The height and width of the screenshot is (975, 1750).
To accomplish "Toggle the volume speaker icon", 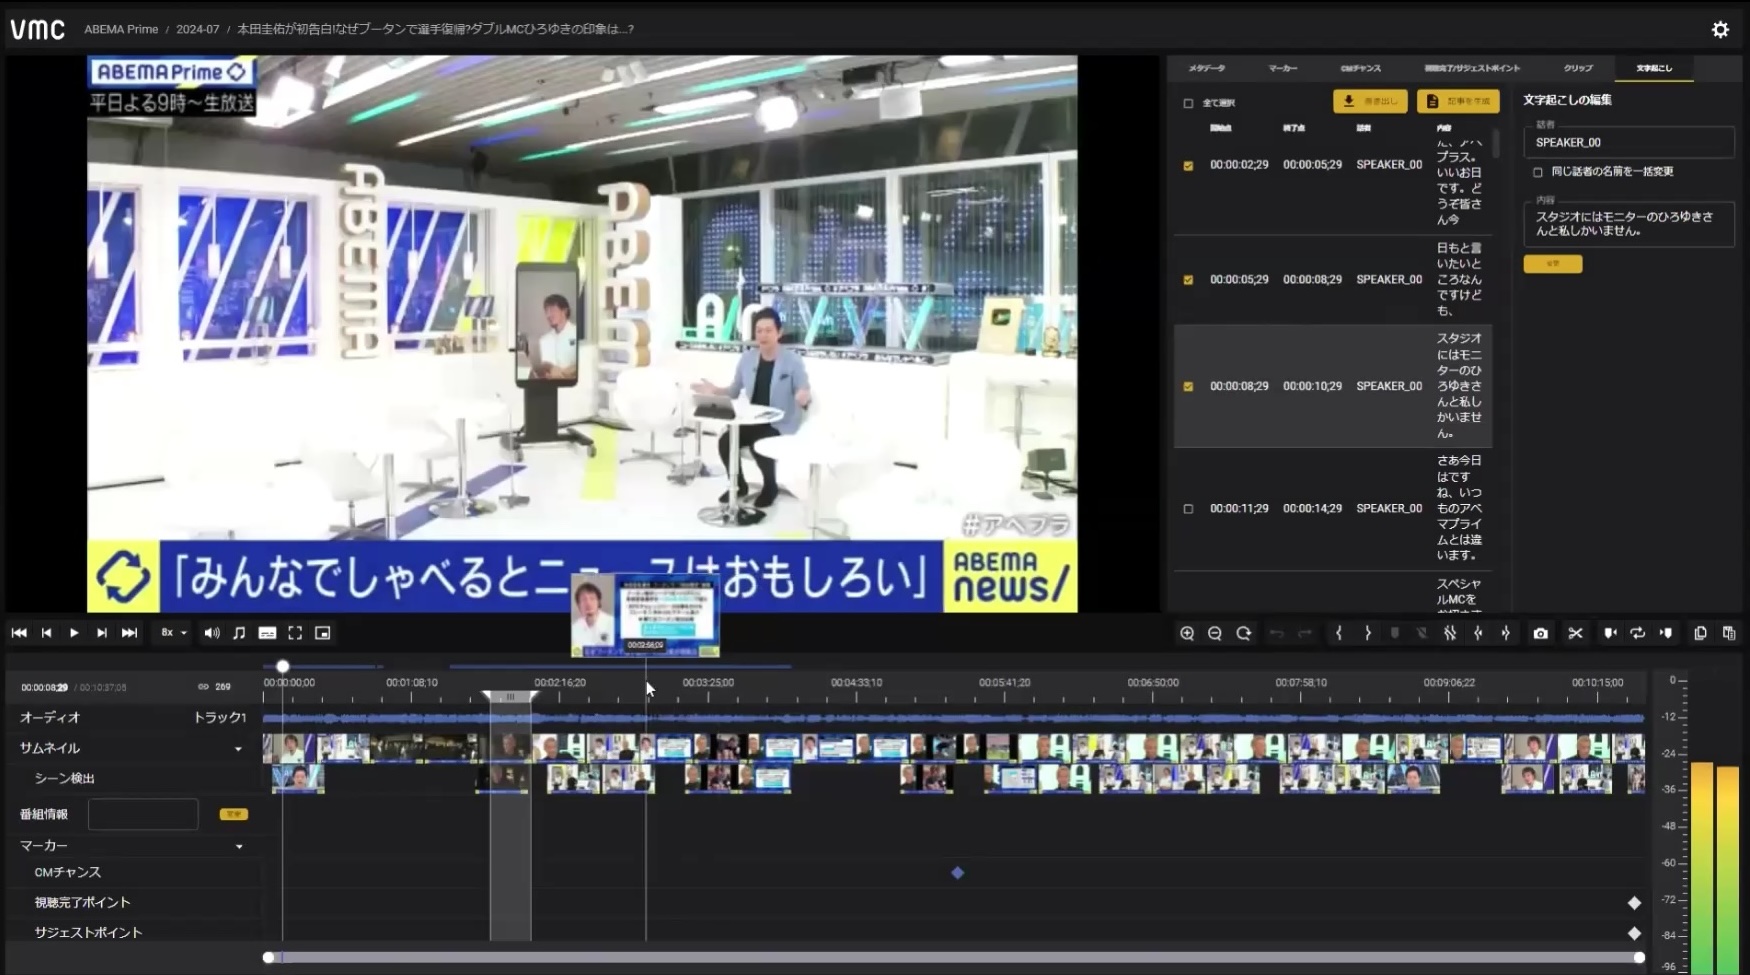I will click(212, 633).
